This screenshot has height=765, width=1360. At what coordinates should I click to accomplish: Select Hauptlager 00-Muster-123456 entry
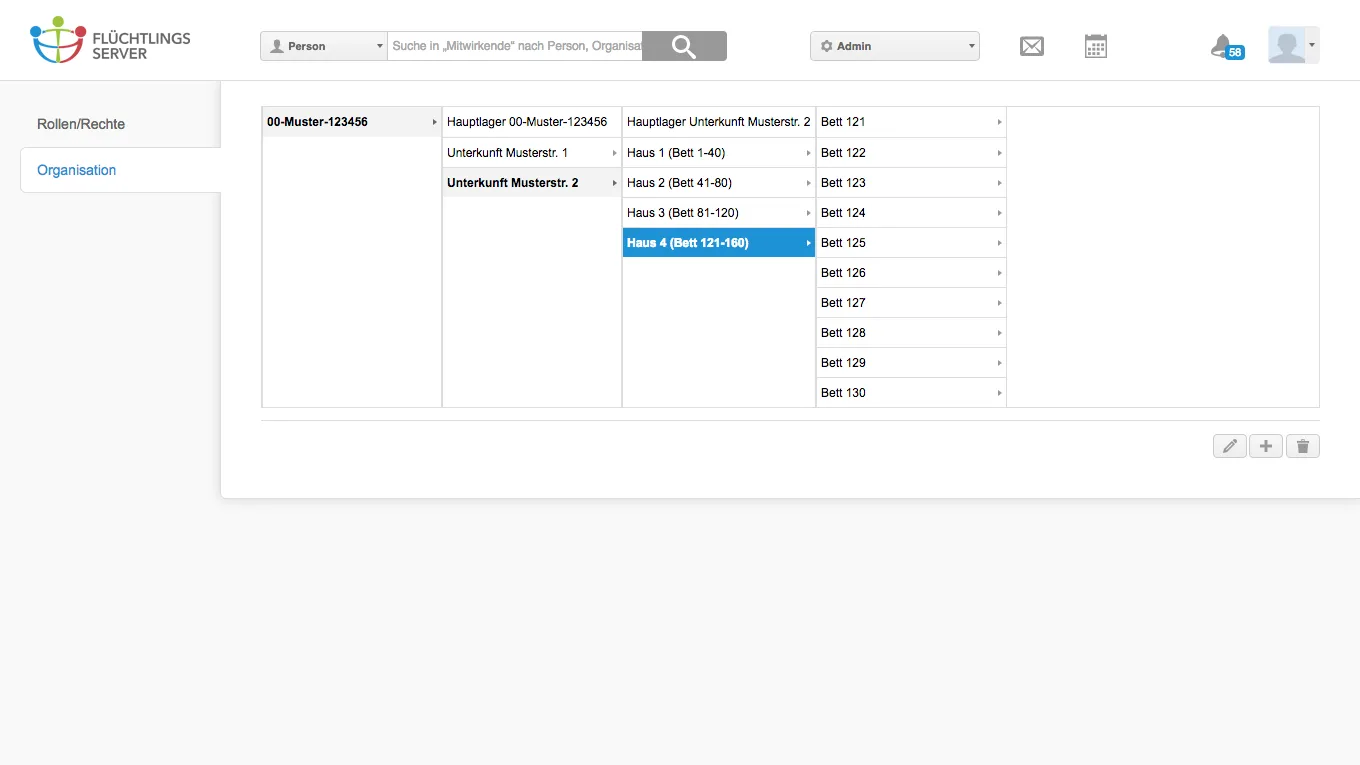point(532,122)
